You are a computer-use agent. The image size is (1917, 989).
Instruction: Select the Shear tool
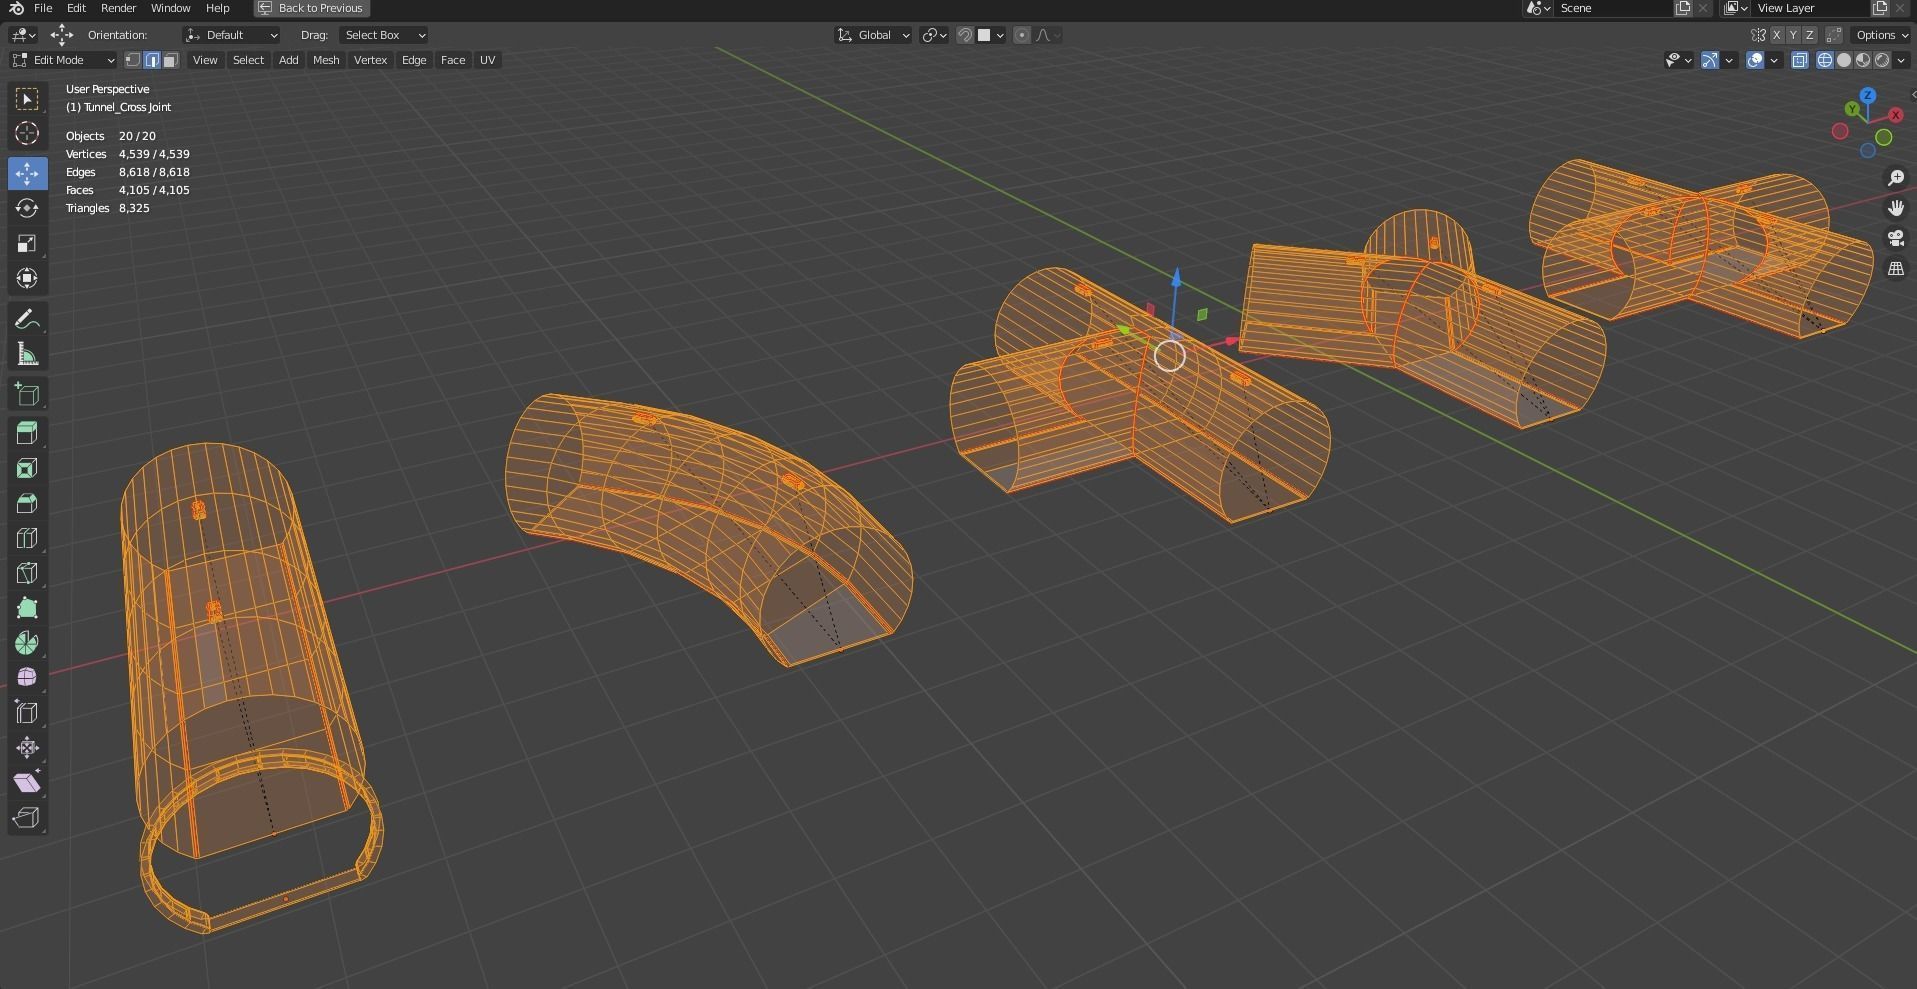[27, 783]
